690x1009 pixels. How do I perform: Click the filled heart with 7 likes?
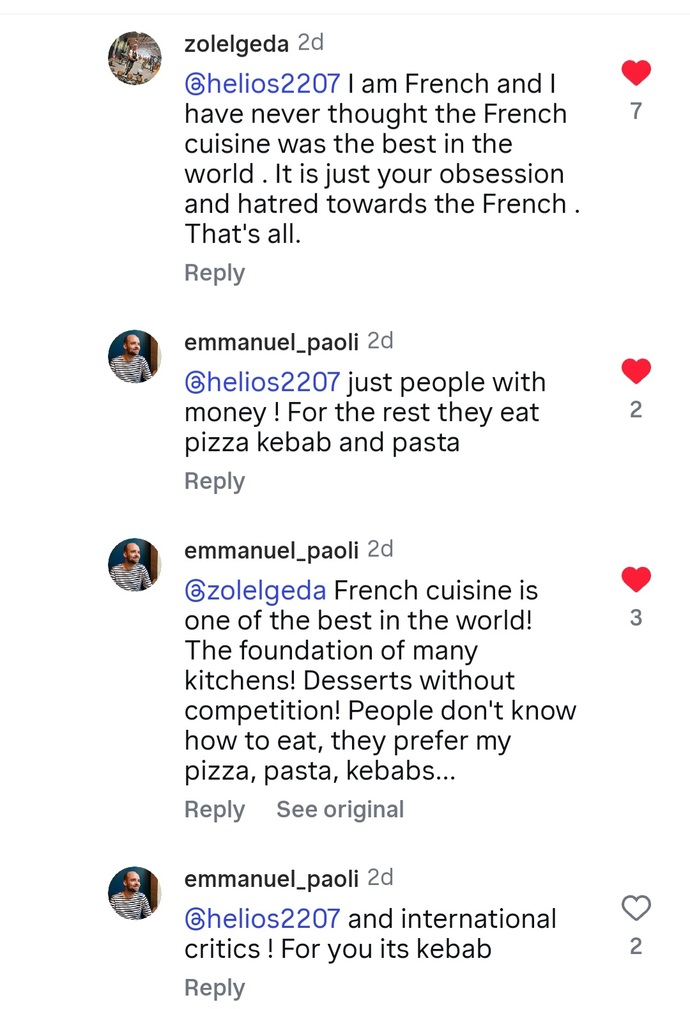636,72
